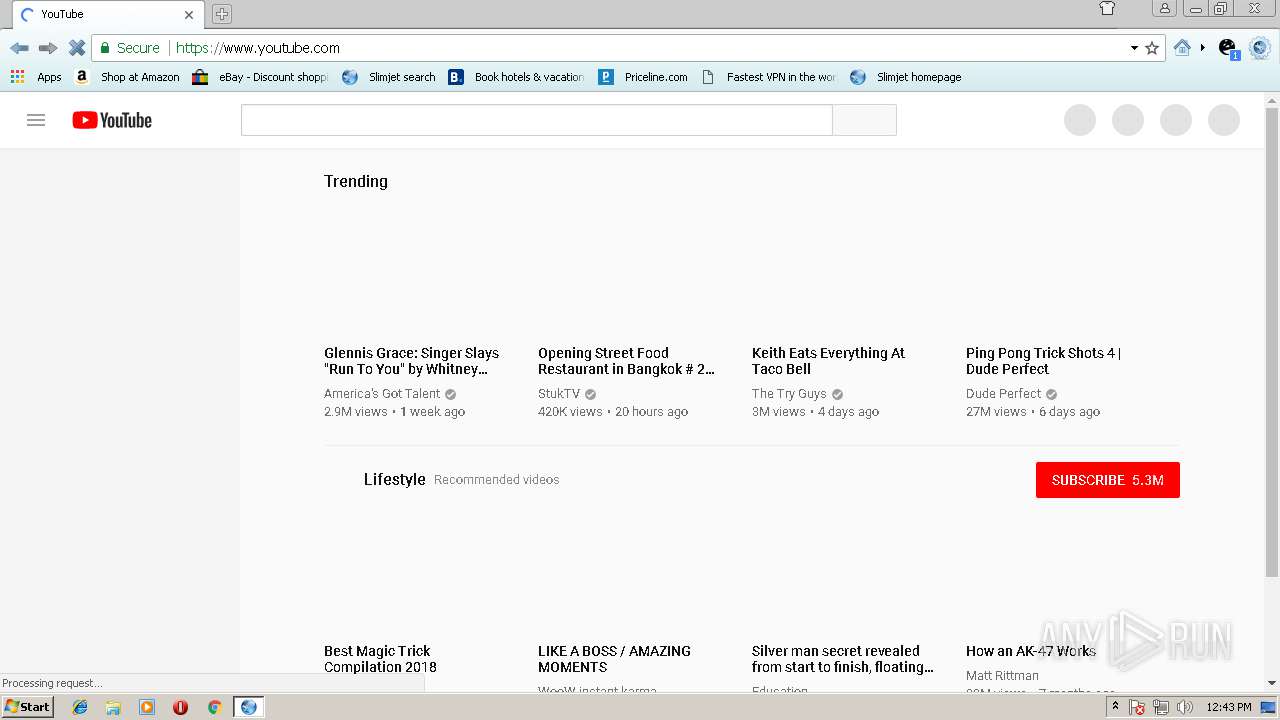Open Windows Explorer folder from taskbar
The width and height of the screenshot is (1280, 720).
(x=113, y=707)
